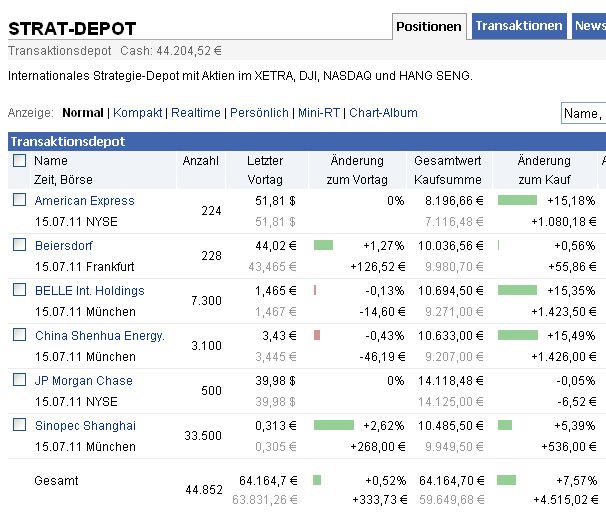The height and width of the screenshot is (517, 606).
Task: Click China Shenhua red day-change bar
Action: click(317, 335)
